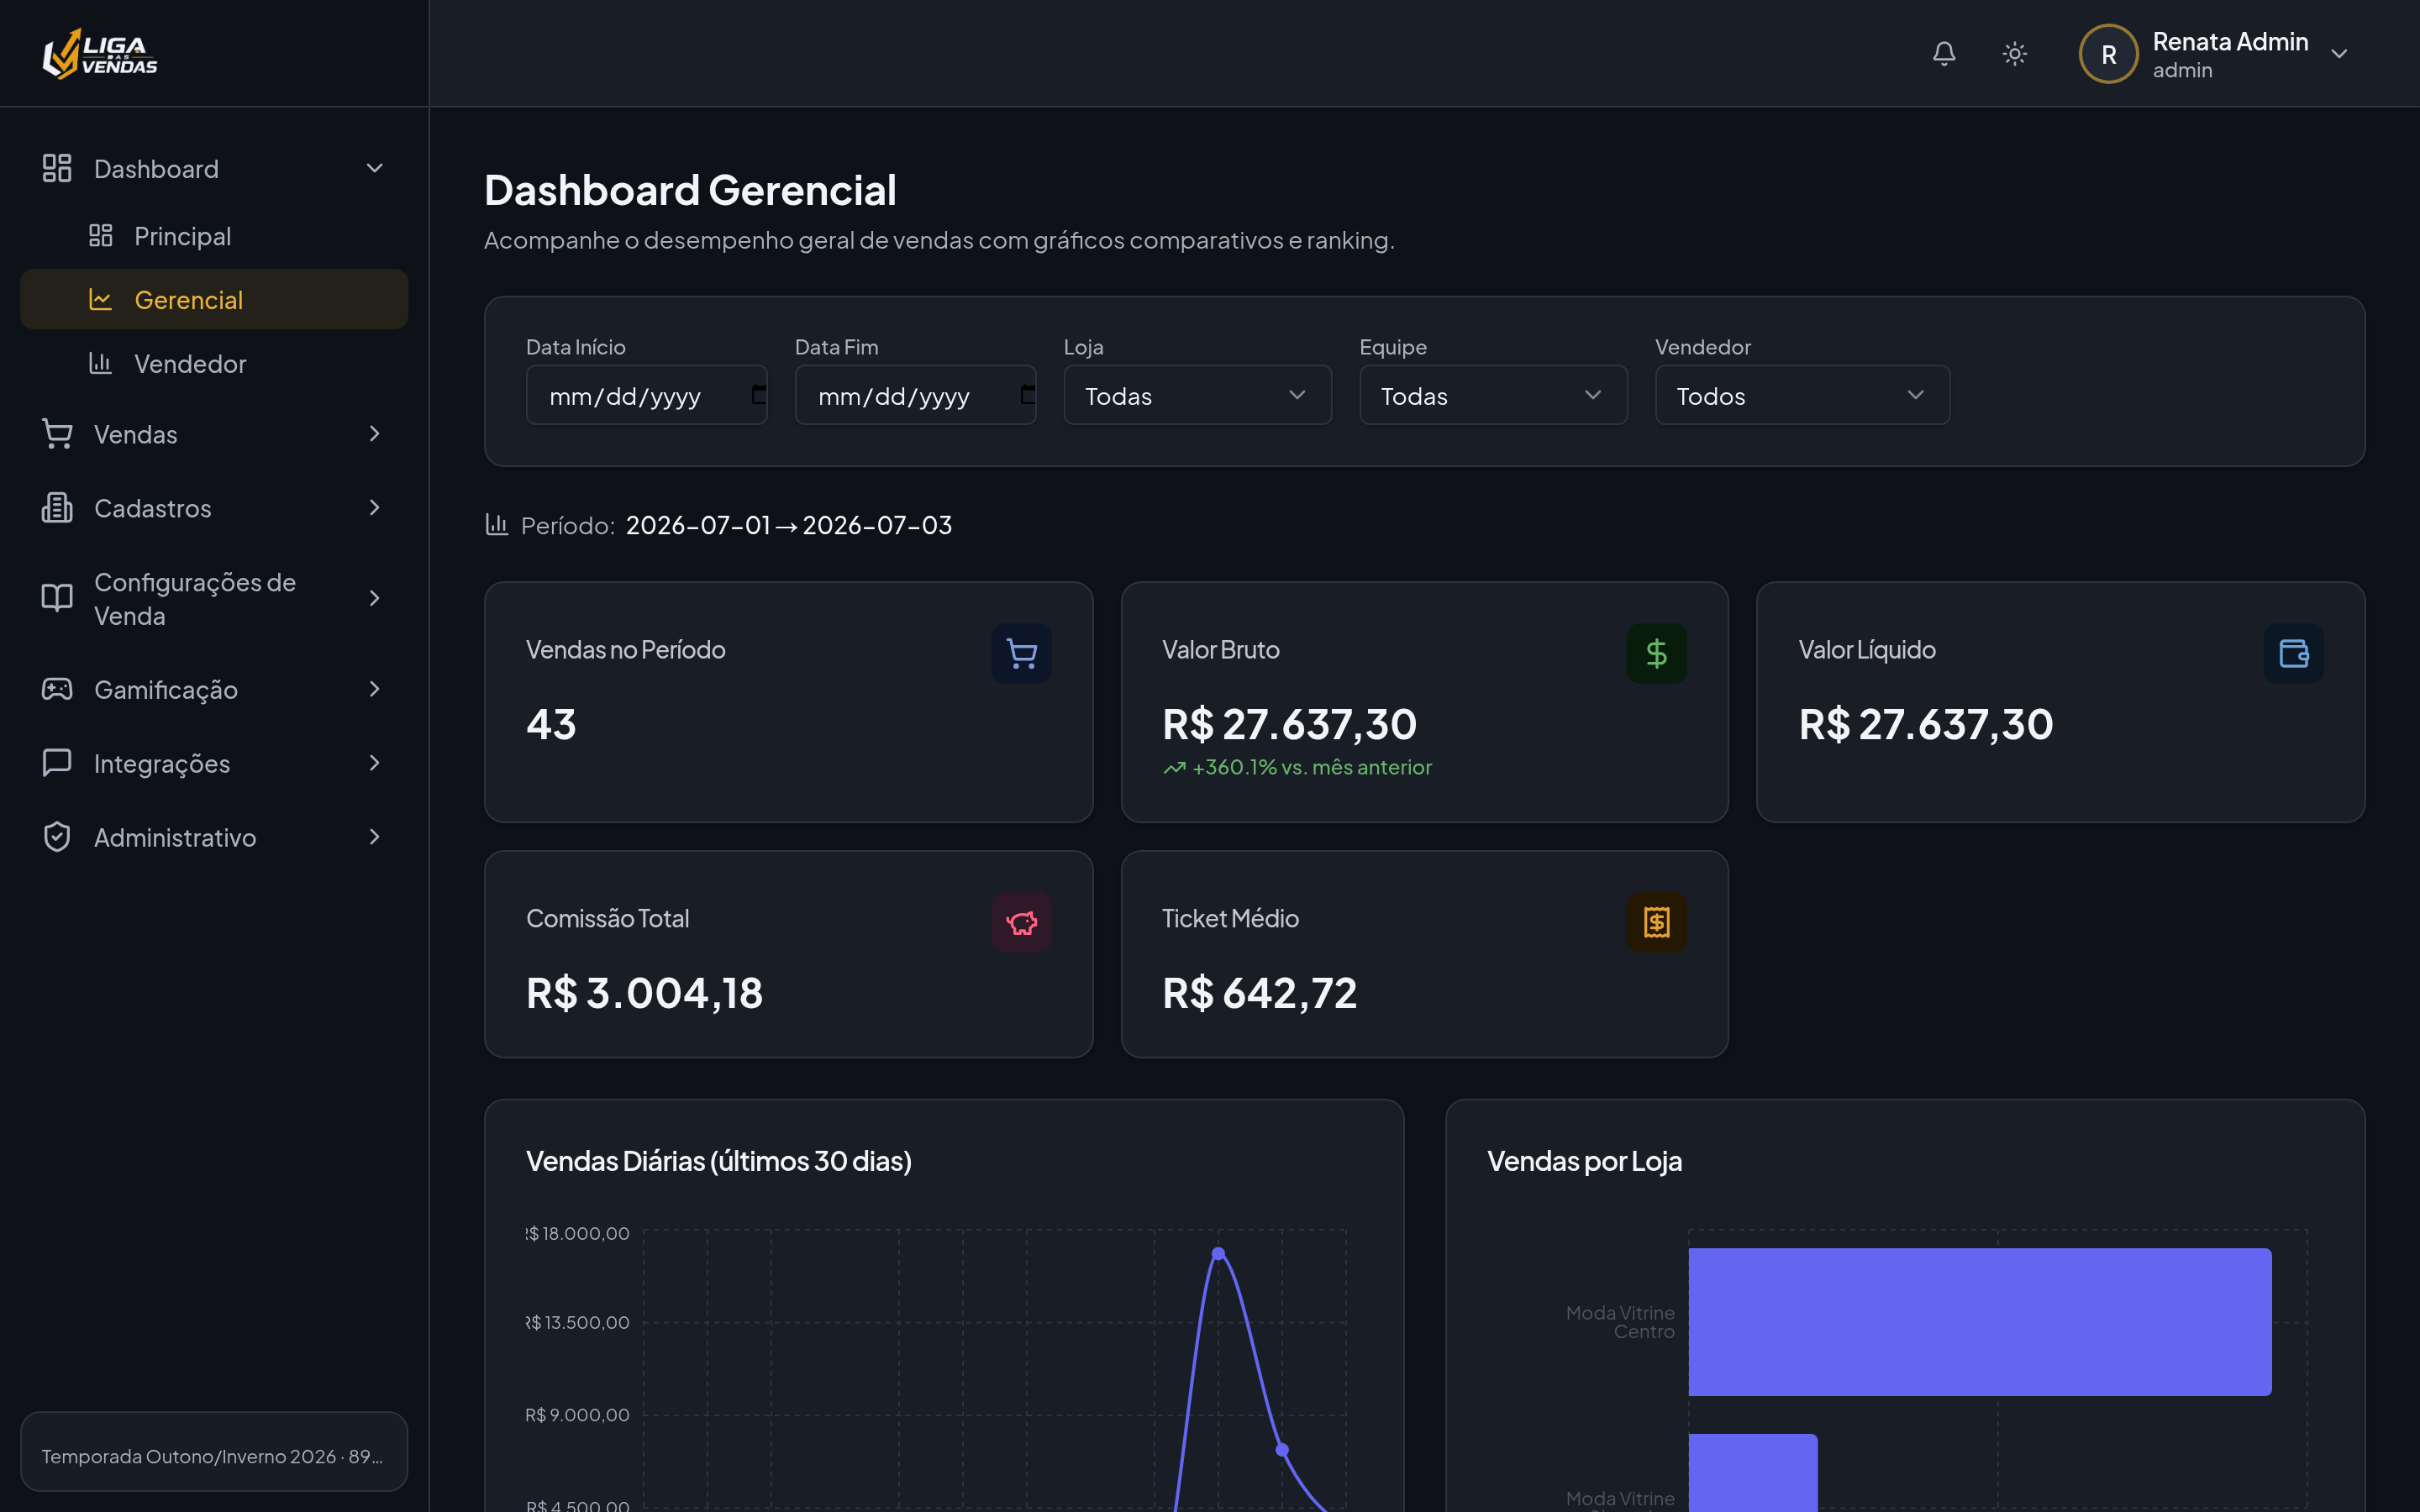Click the Renata Admin avatar circle

2108,54
